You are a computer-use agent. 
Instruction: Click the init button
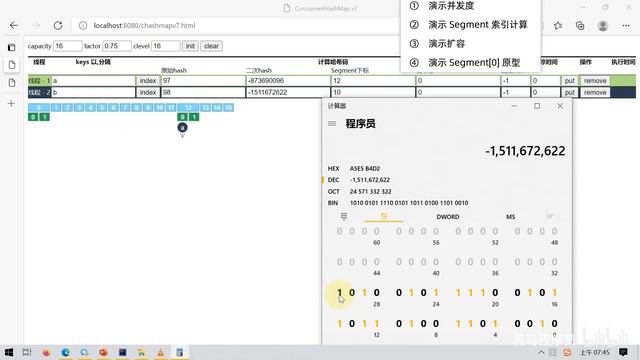(x=190, y=46)
